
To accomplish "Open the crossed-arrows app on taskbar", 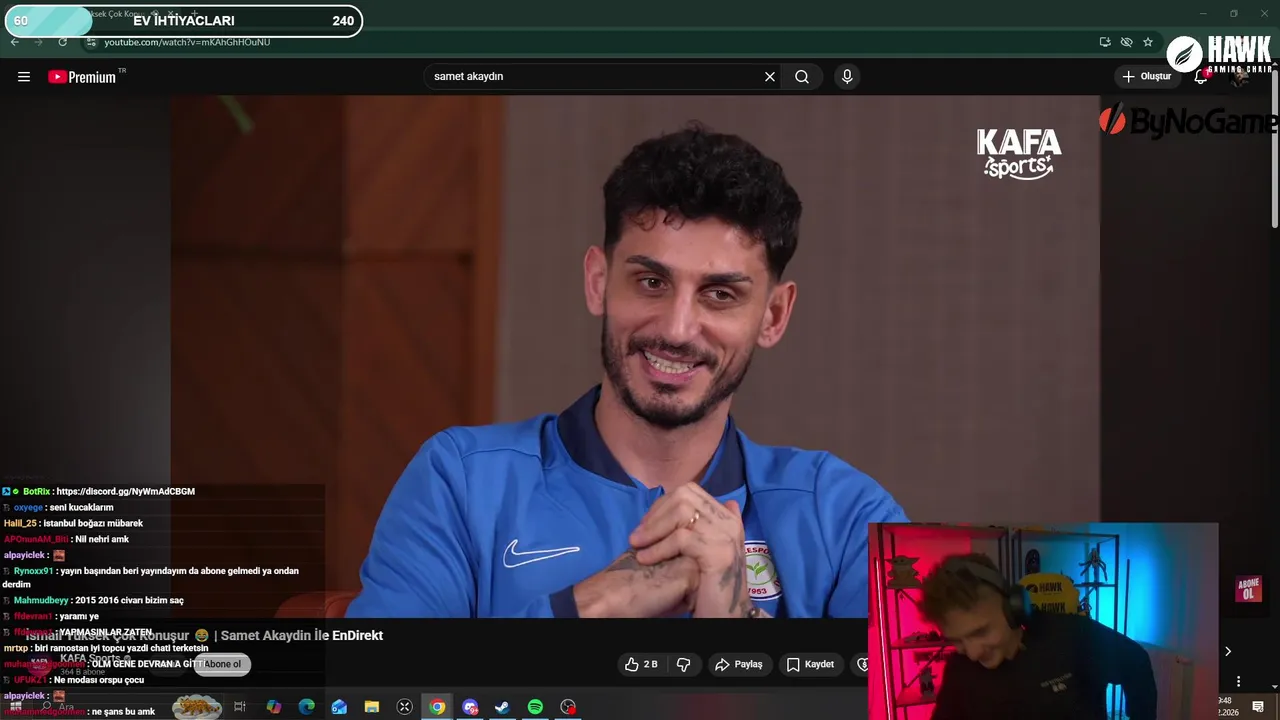I will coord(405,707).
